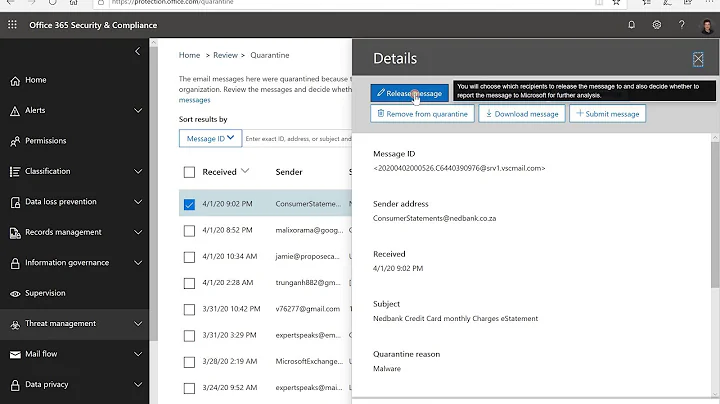The height and width of the screenshot is (404, 720).
Task: Click the Data privacy lock icon
Action: [x=15, y=385]
